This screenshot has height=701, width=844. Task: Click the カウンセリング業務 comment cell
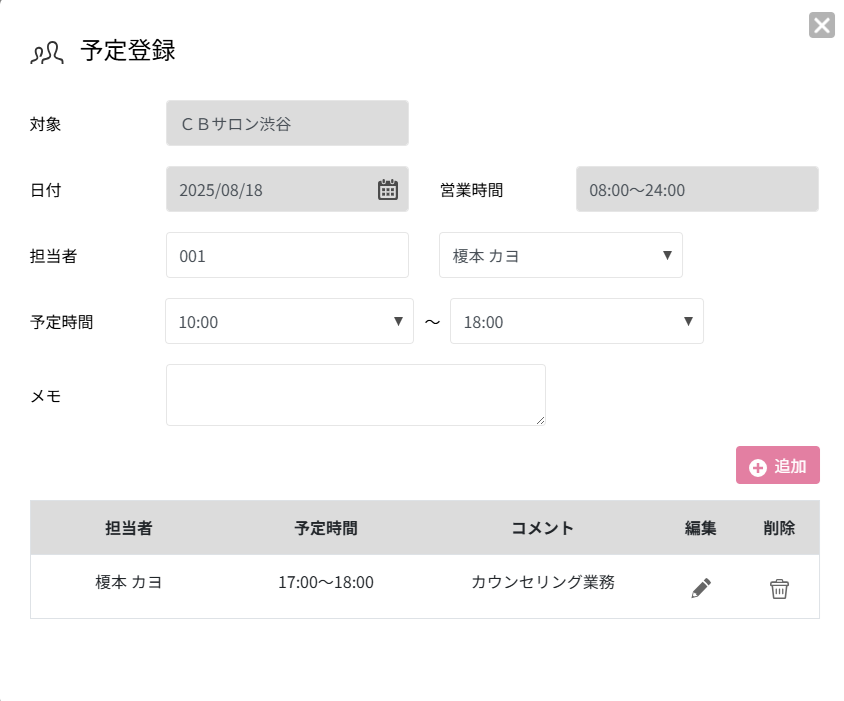(x=542, y=582)
